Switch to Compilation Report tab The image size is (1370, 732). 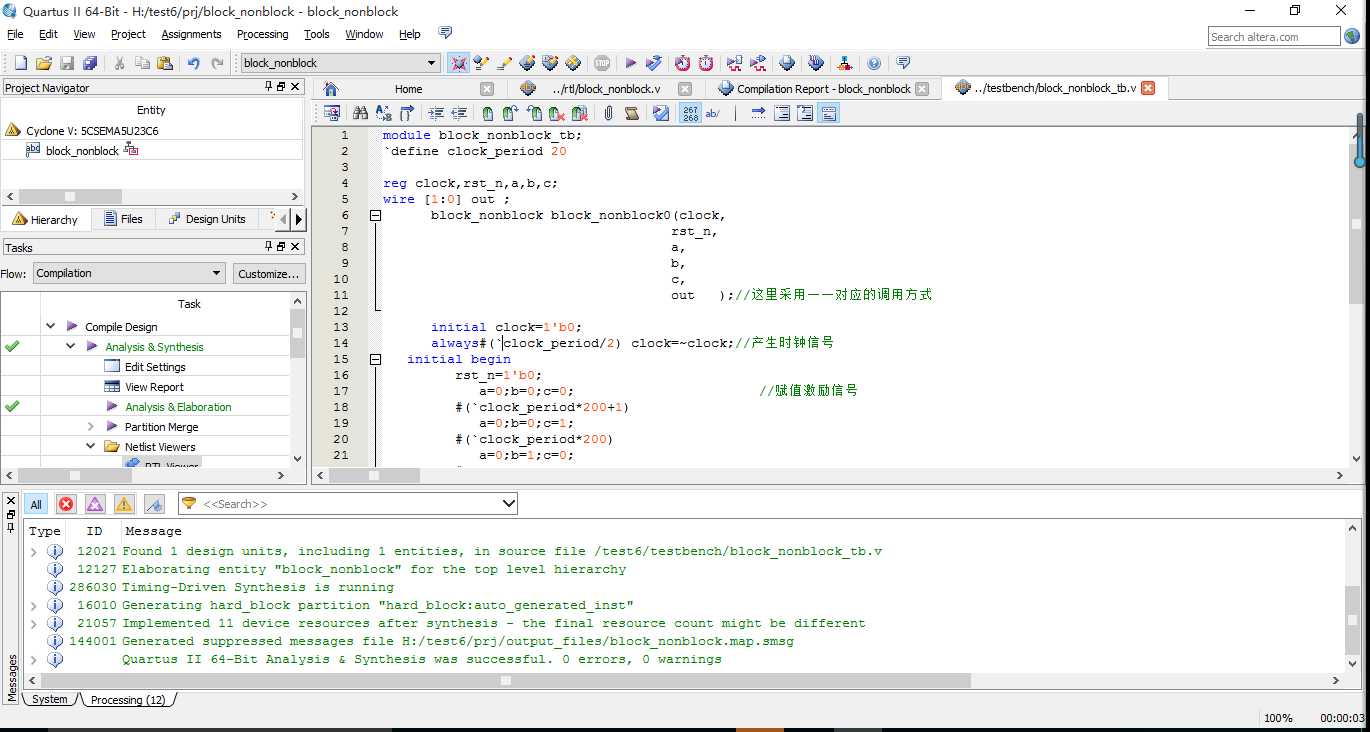pos(823,89)
